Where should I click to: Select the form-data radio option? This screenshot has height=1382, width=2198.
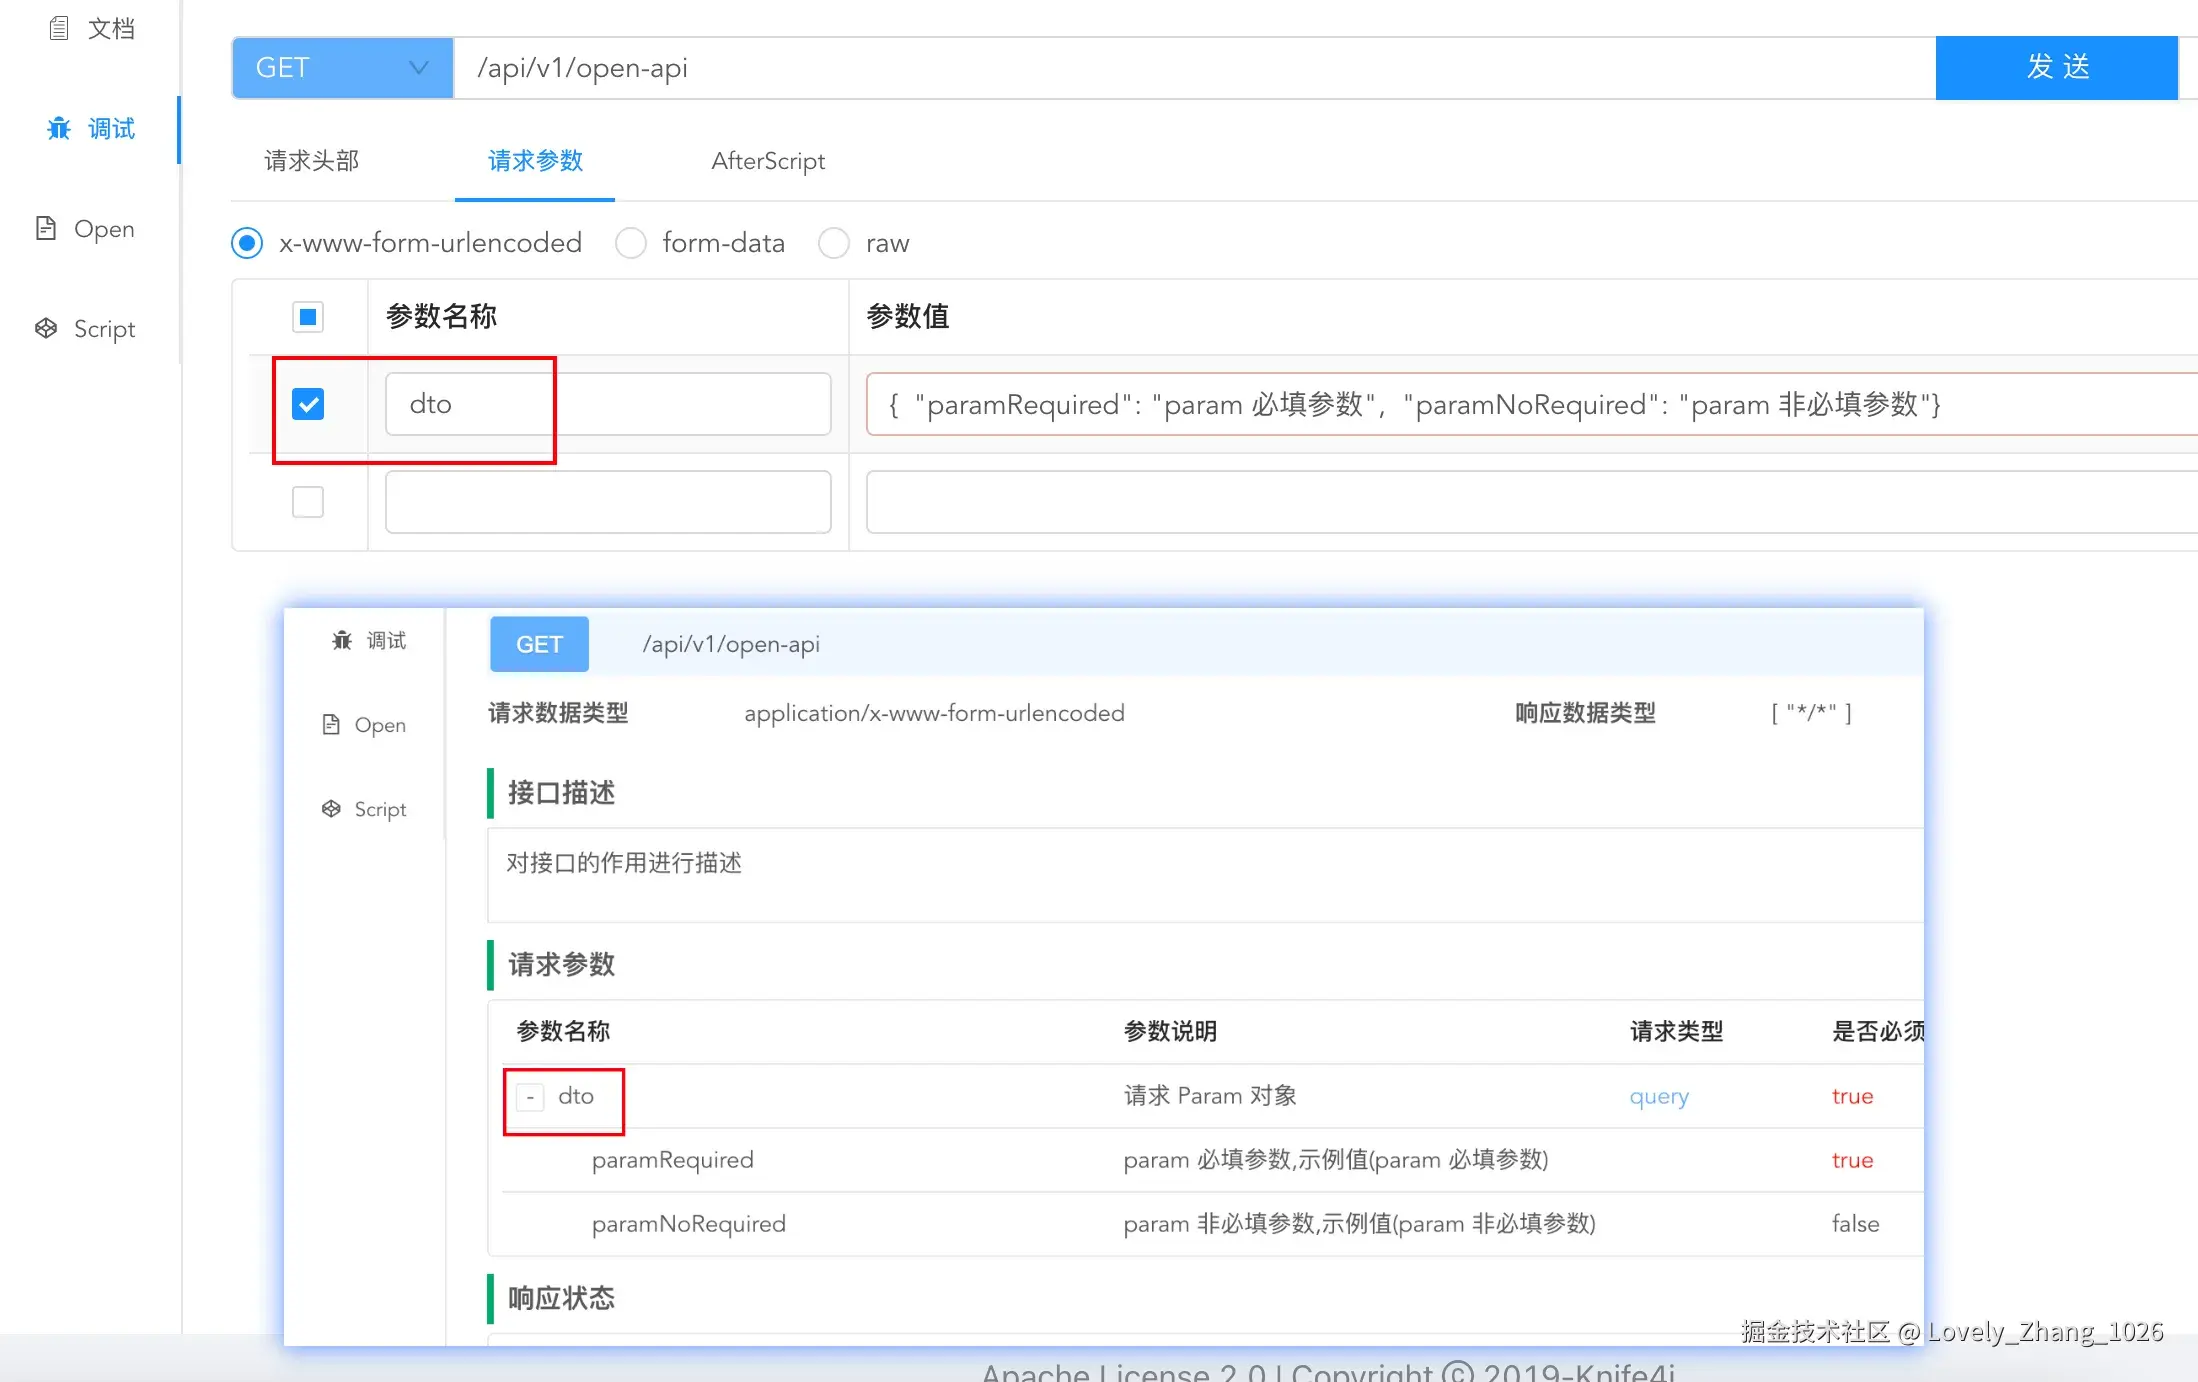pyautogui.click(x=631, y=243)
